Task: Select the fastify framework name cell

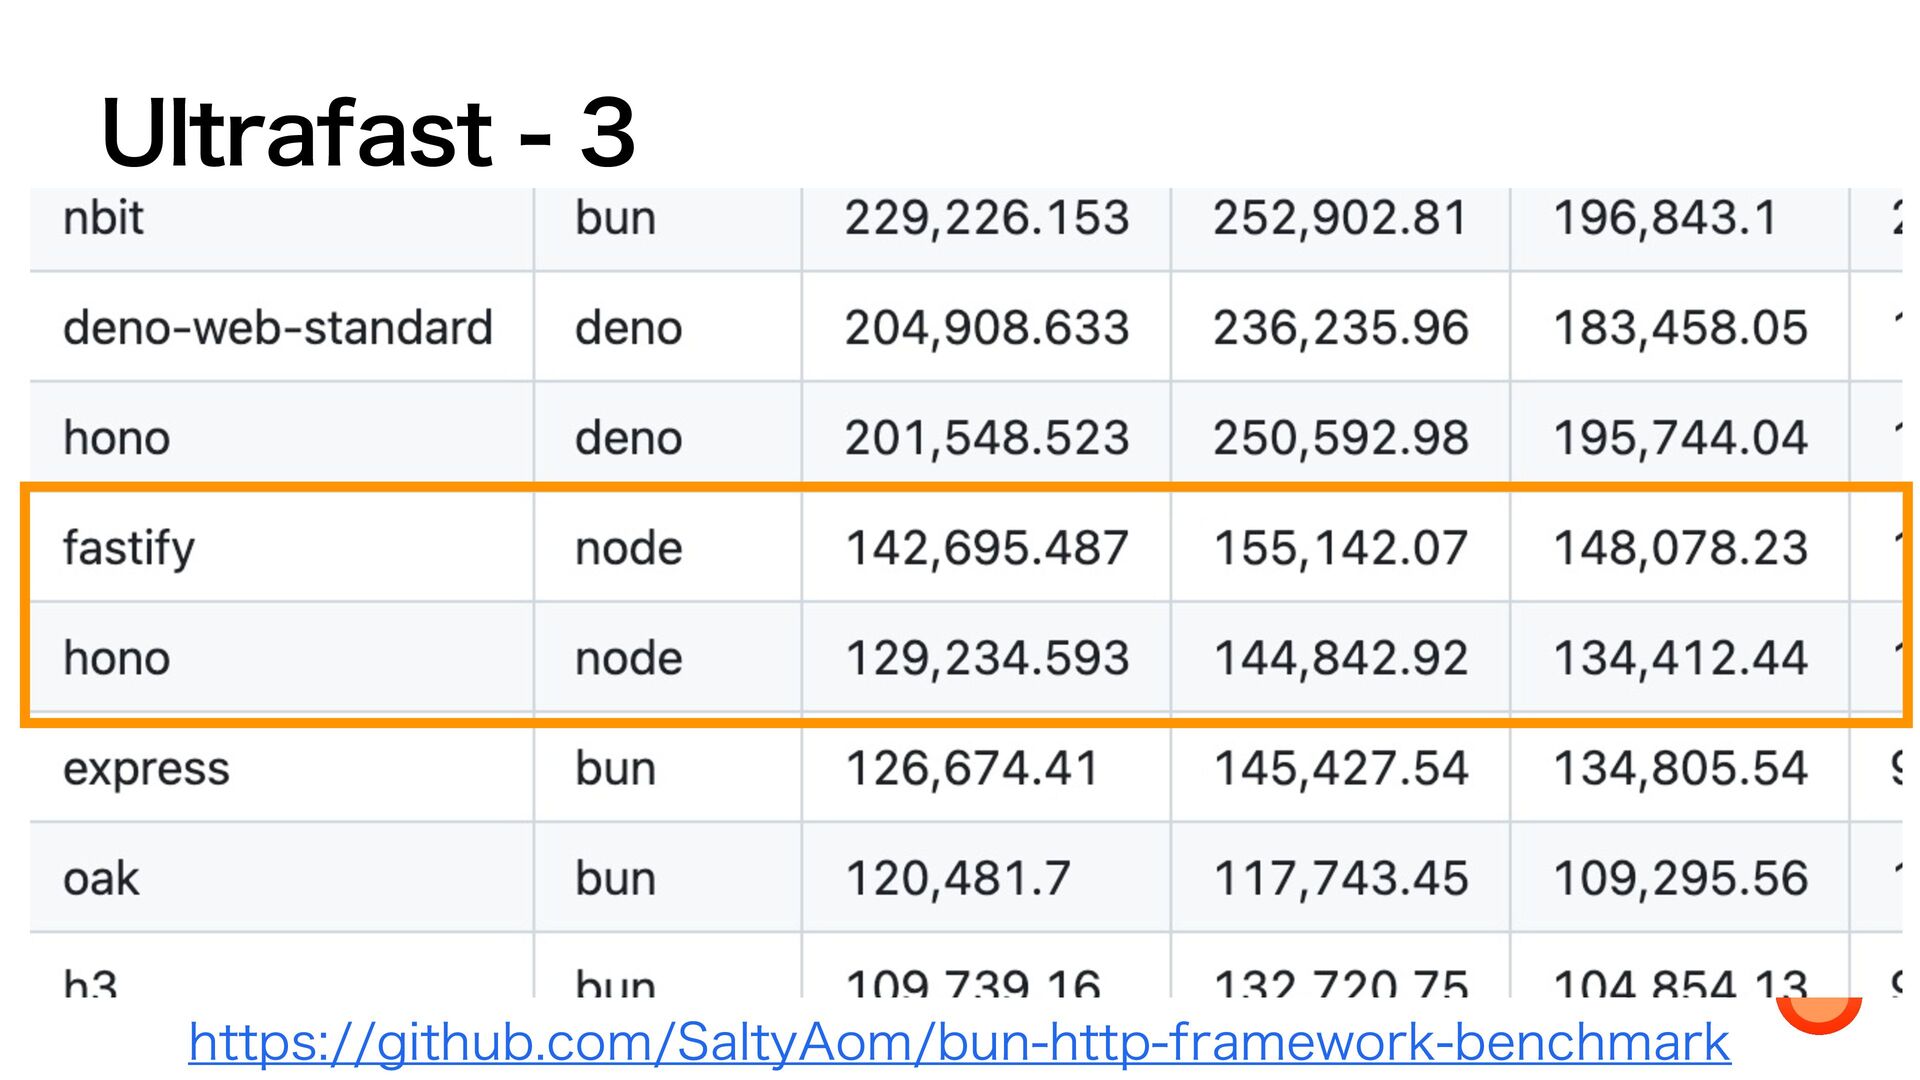Action: 129,548
